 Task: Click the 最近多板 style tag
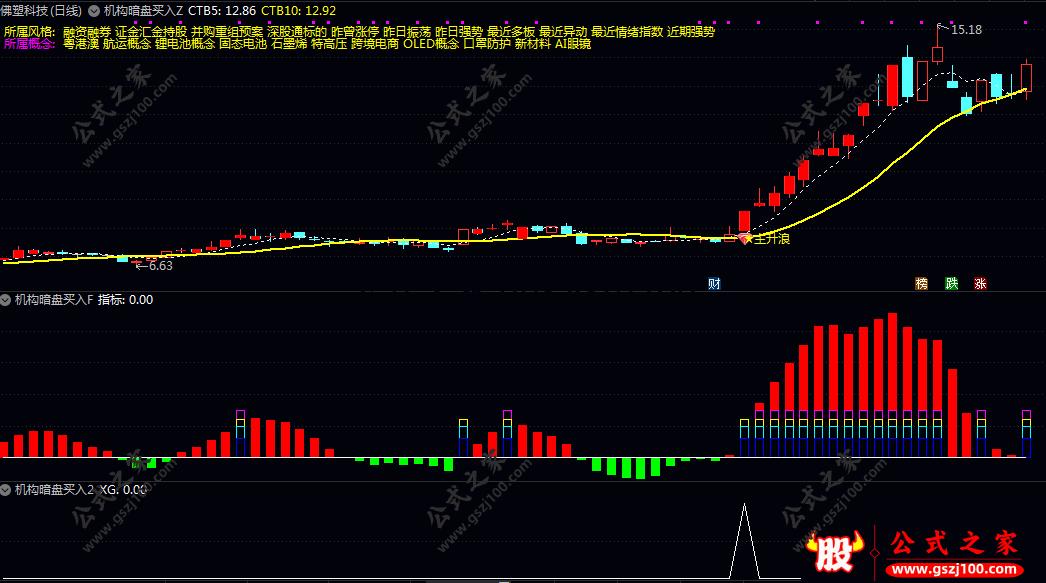click(x=511, y=31)
